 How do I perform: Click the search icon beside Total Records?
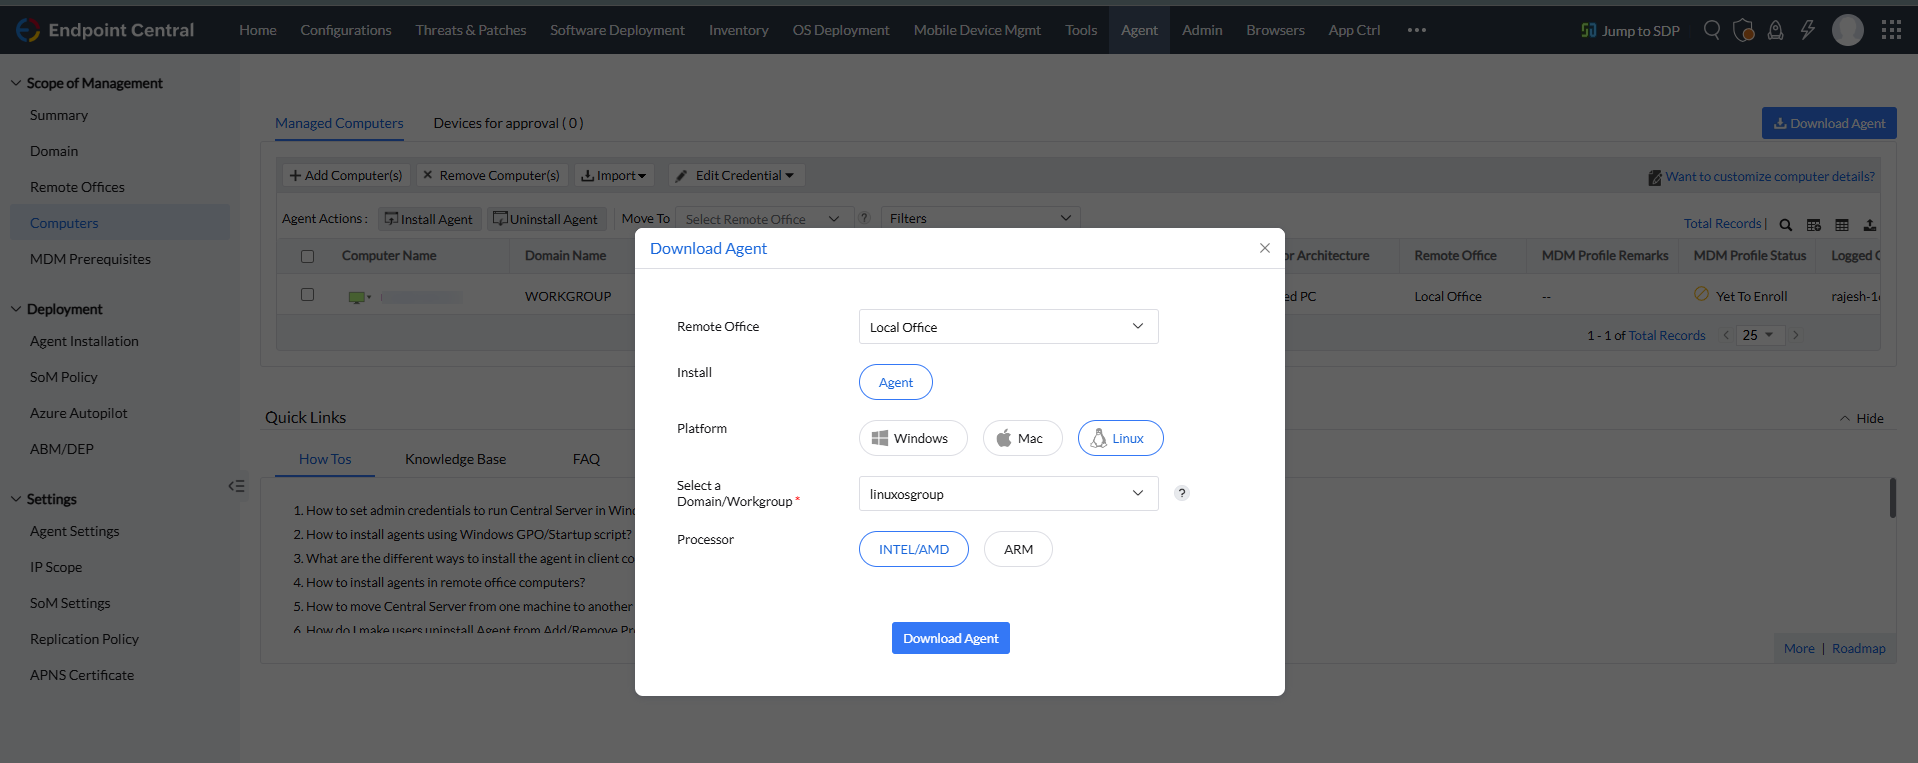pos(1786,225)
